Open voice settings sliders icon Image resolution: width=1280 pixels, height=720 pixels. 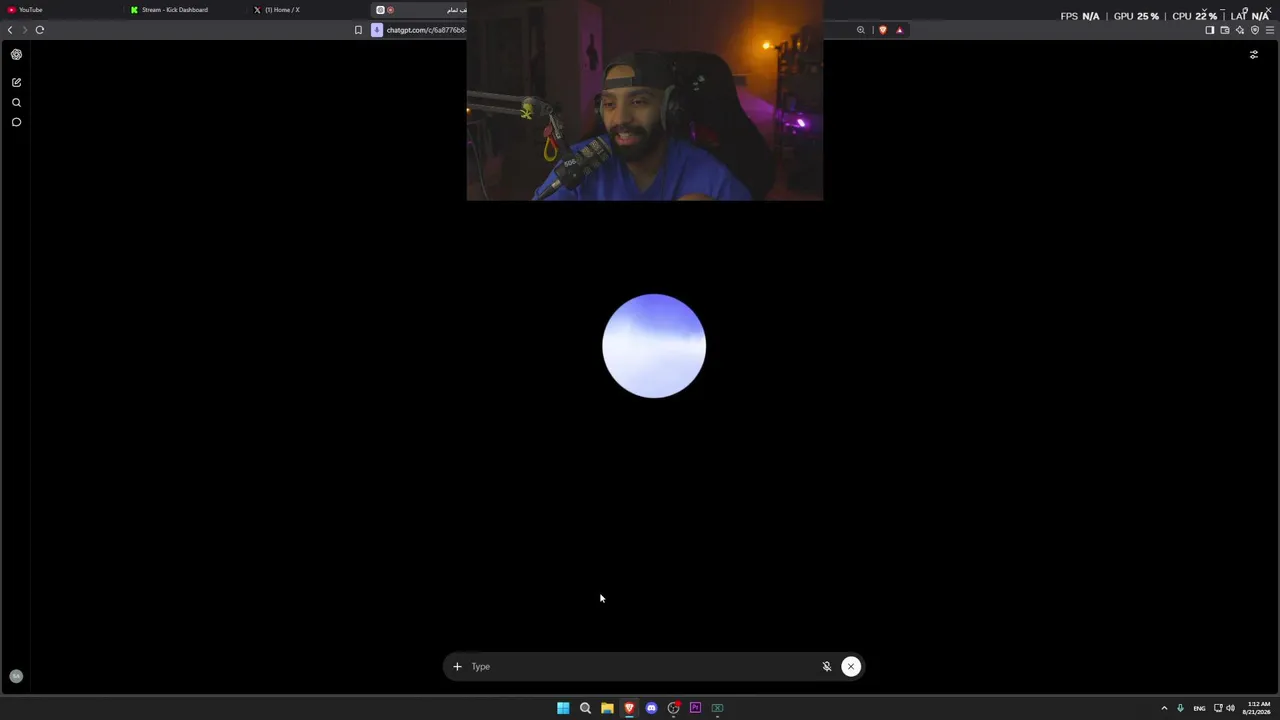pos(1254,55)
